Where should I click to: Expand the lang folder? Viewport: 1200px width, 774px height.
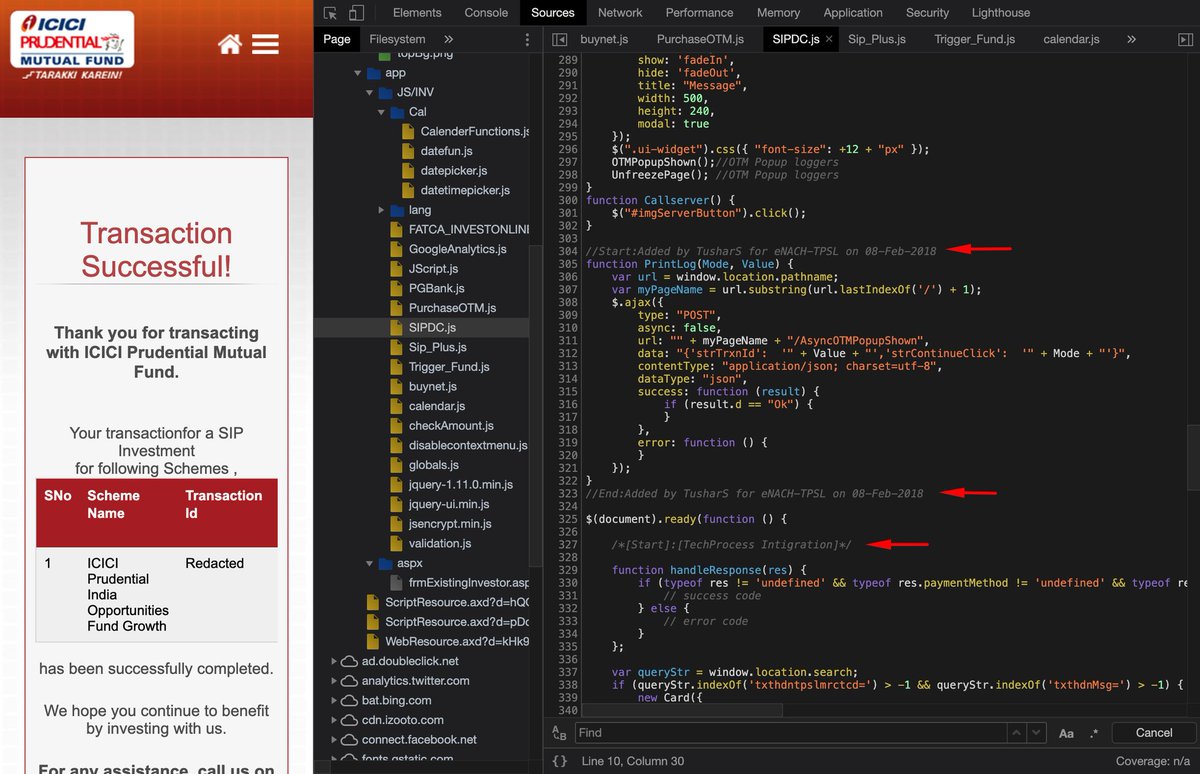382,210
